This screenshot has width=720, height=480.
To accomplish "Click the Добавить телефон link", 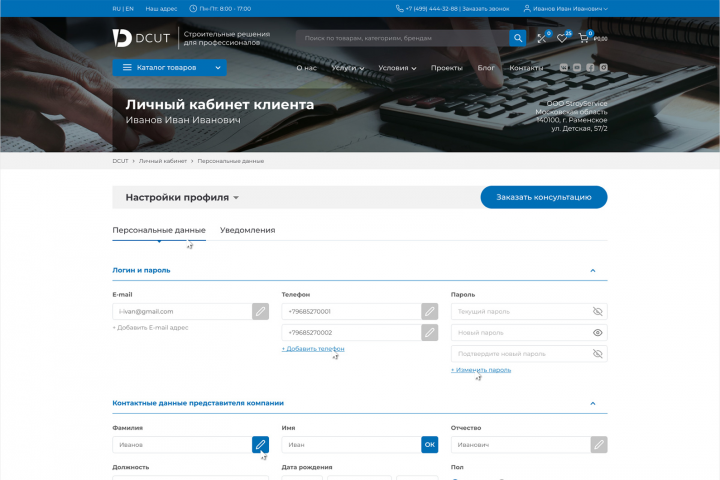I will (x=313, y=349).
